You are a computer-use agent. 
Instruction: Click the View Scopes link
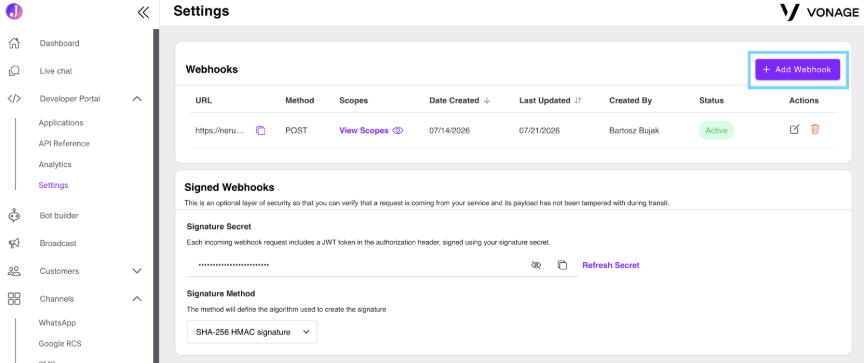364,131
